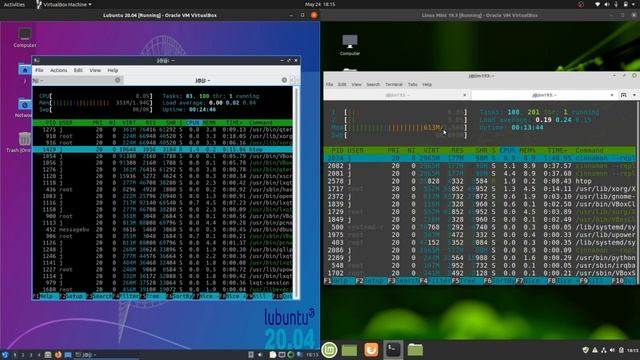
Task: Switch to the first tab in Lubuntu terminal
Action: tap(78, 80)
